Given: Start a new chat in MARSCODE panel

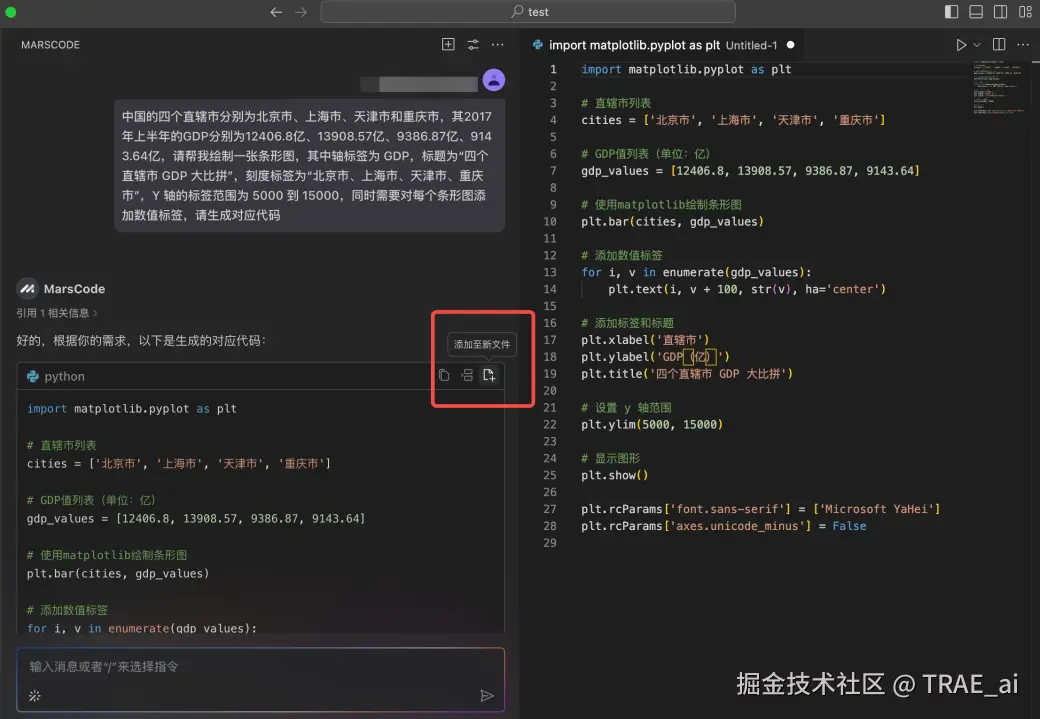Looking at the screenshot, I should pos(448,44).
